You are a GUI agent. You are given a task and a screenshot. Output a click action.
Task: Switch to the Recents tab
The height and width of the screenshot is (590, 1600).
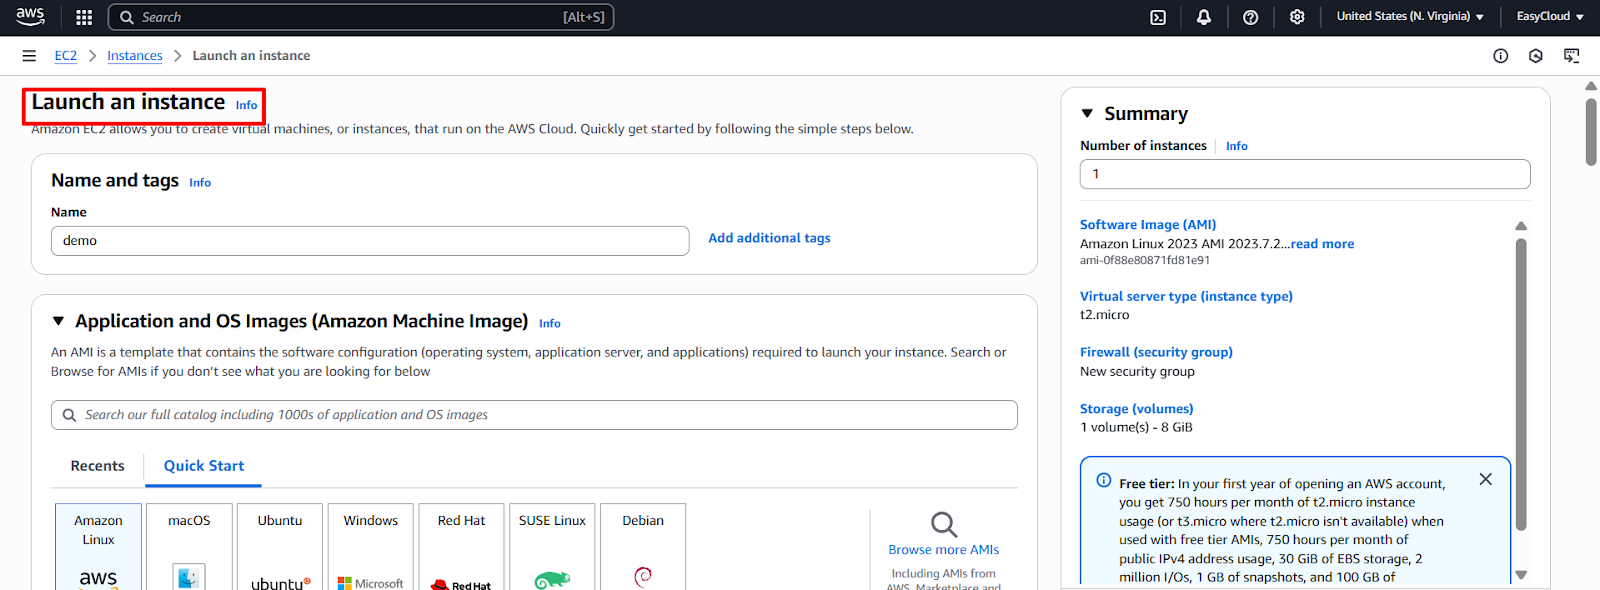click(97, 466)
